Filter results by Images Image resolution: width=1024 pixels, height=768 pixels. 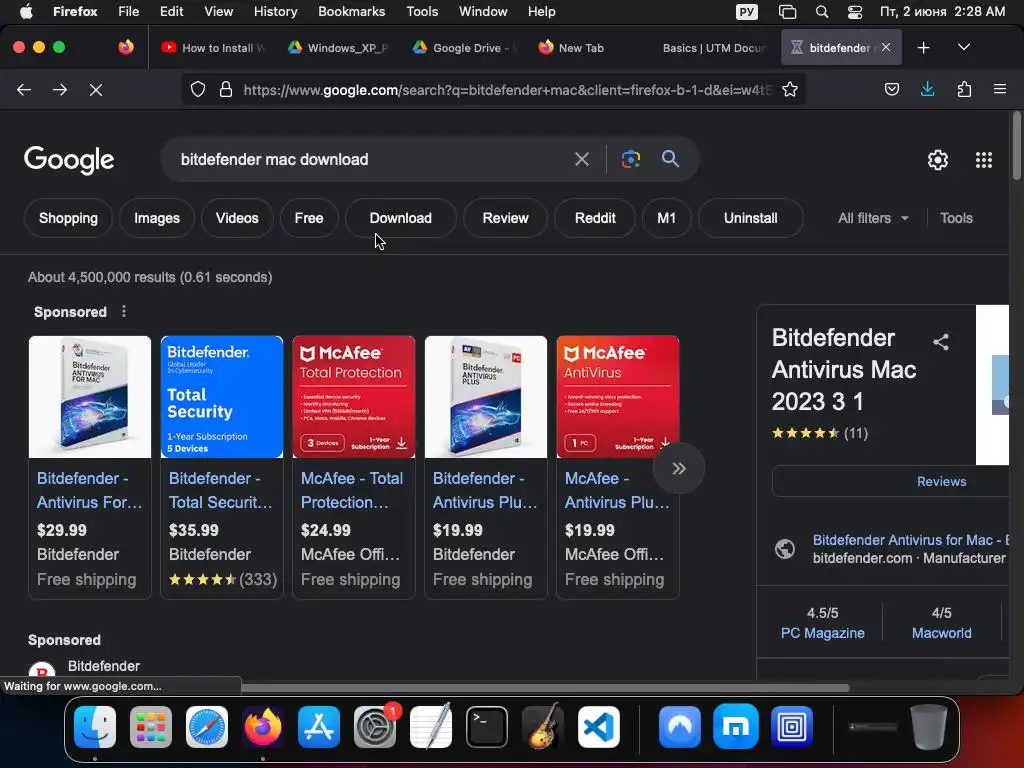pyautogui.click(x=157, y=218)
